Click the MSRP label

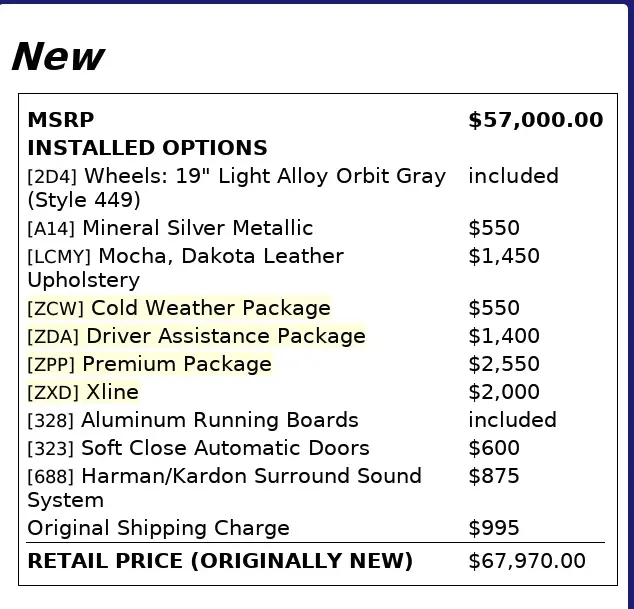click(60, 120)
